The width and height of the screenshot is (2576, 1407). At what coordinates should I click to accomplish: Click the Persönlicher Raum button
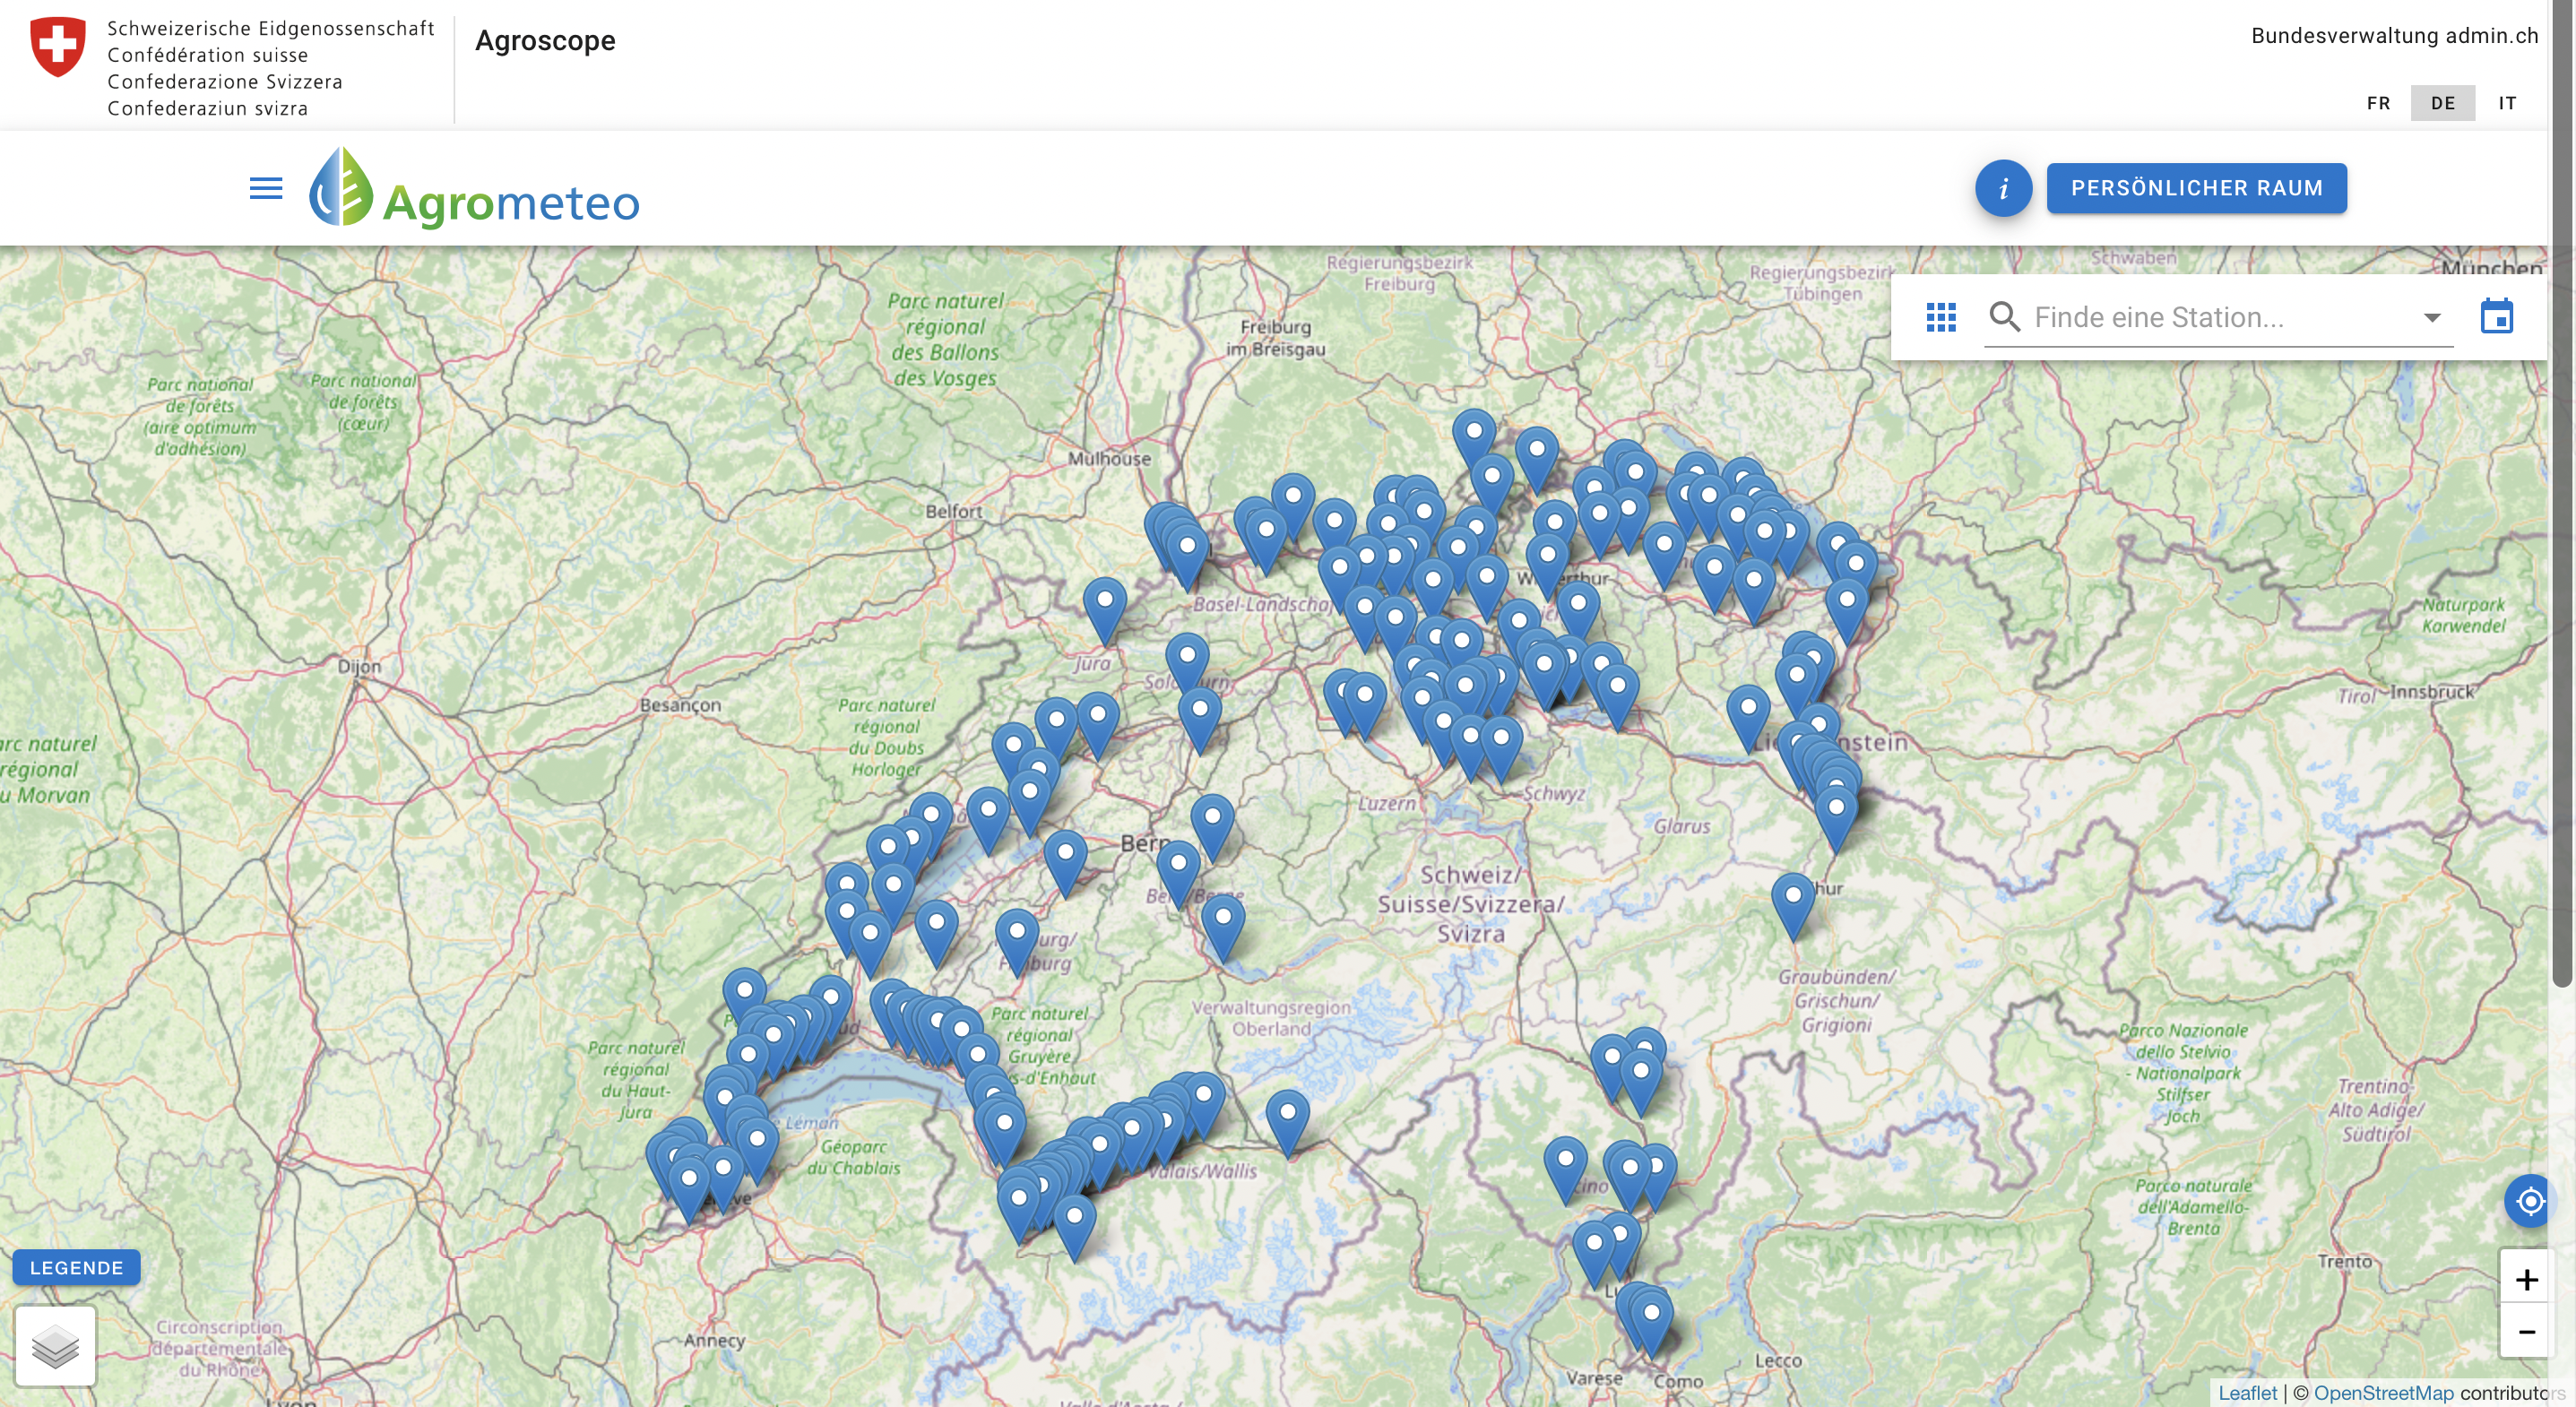(x=2196, y=188)
